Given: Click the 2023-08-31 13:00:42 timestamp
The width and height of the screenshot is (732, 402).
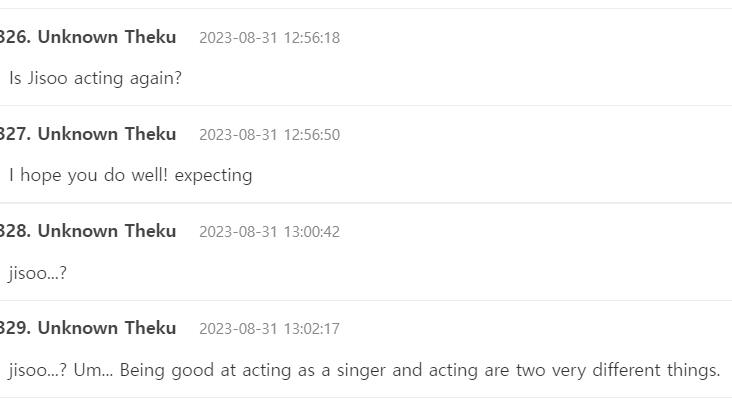Looking at the screenshot, I should point(269,232).
